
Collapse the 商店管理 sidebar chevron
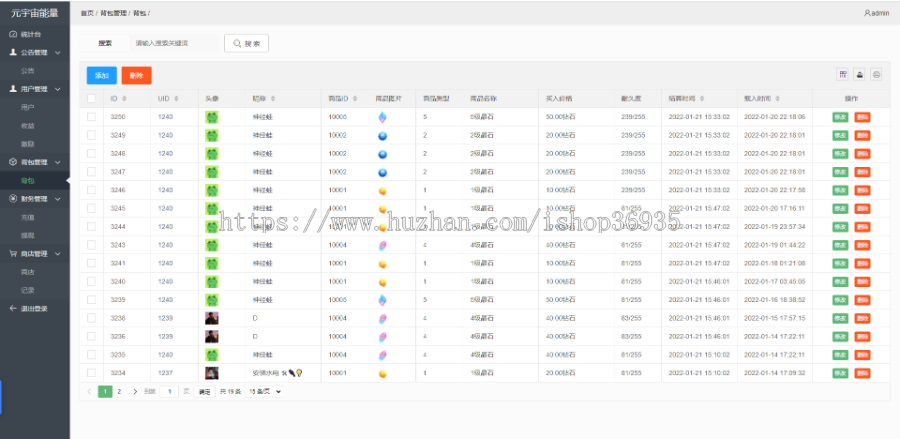57,254
